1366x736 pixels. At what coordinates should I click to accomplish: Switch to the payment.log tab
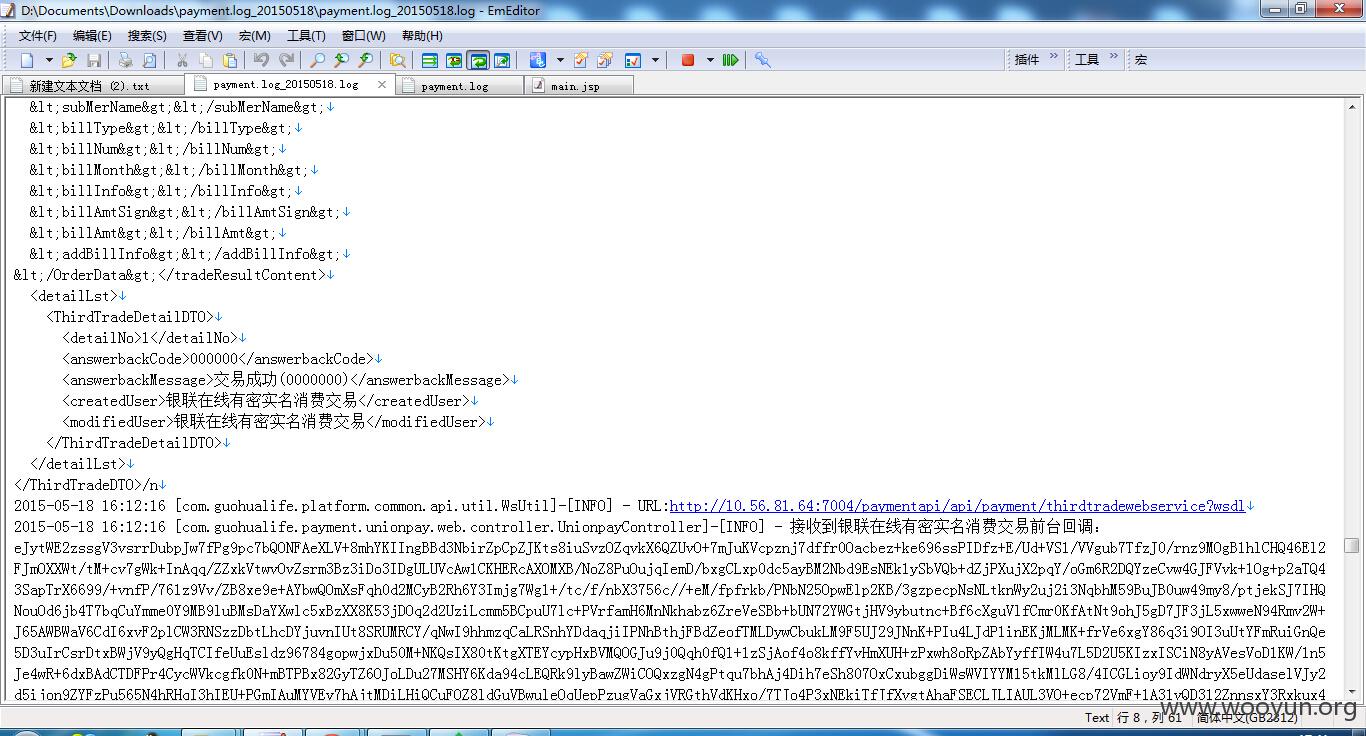coord(460,86)
